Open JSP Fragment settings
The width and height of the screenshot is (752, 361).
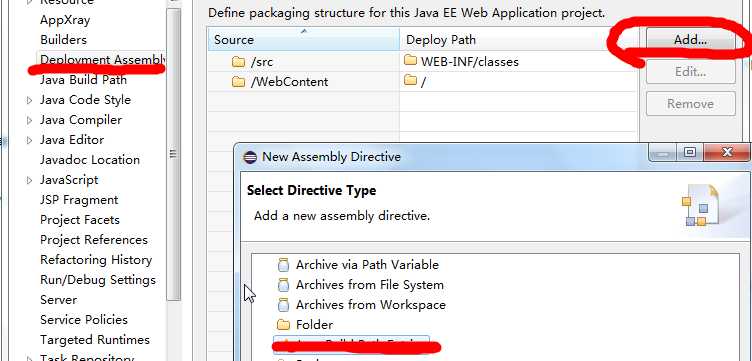(x=79, y=199)
